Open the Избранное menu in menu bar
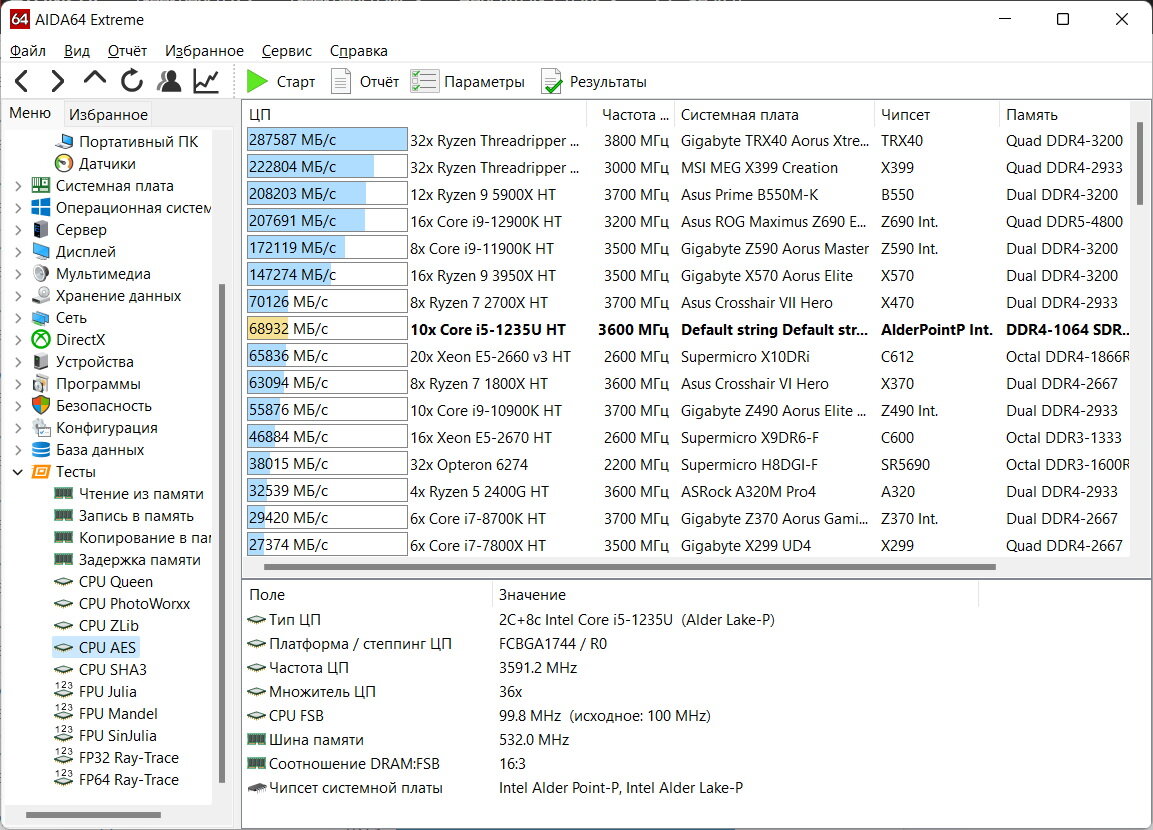This screenshot has width=1153, height=830. coord(204,51)
